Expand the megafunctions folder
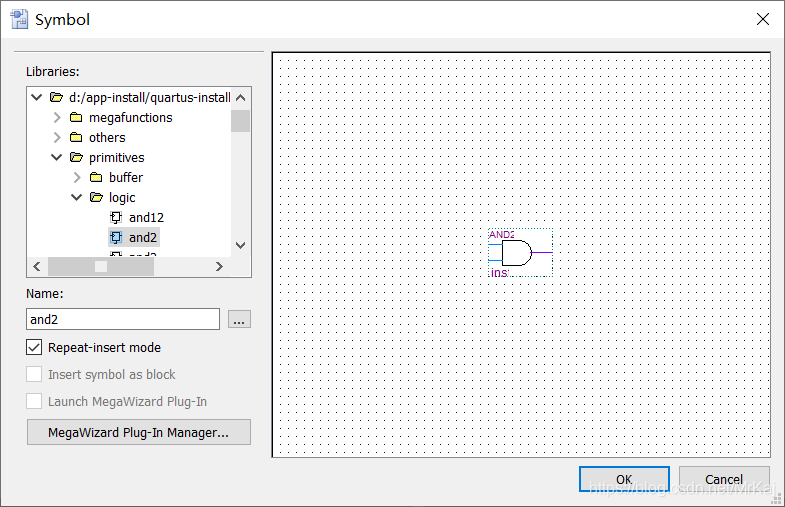Image resolution: width=785 pixels, height=507 pixels. pyautogui.click(x=57, y=118)
